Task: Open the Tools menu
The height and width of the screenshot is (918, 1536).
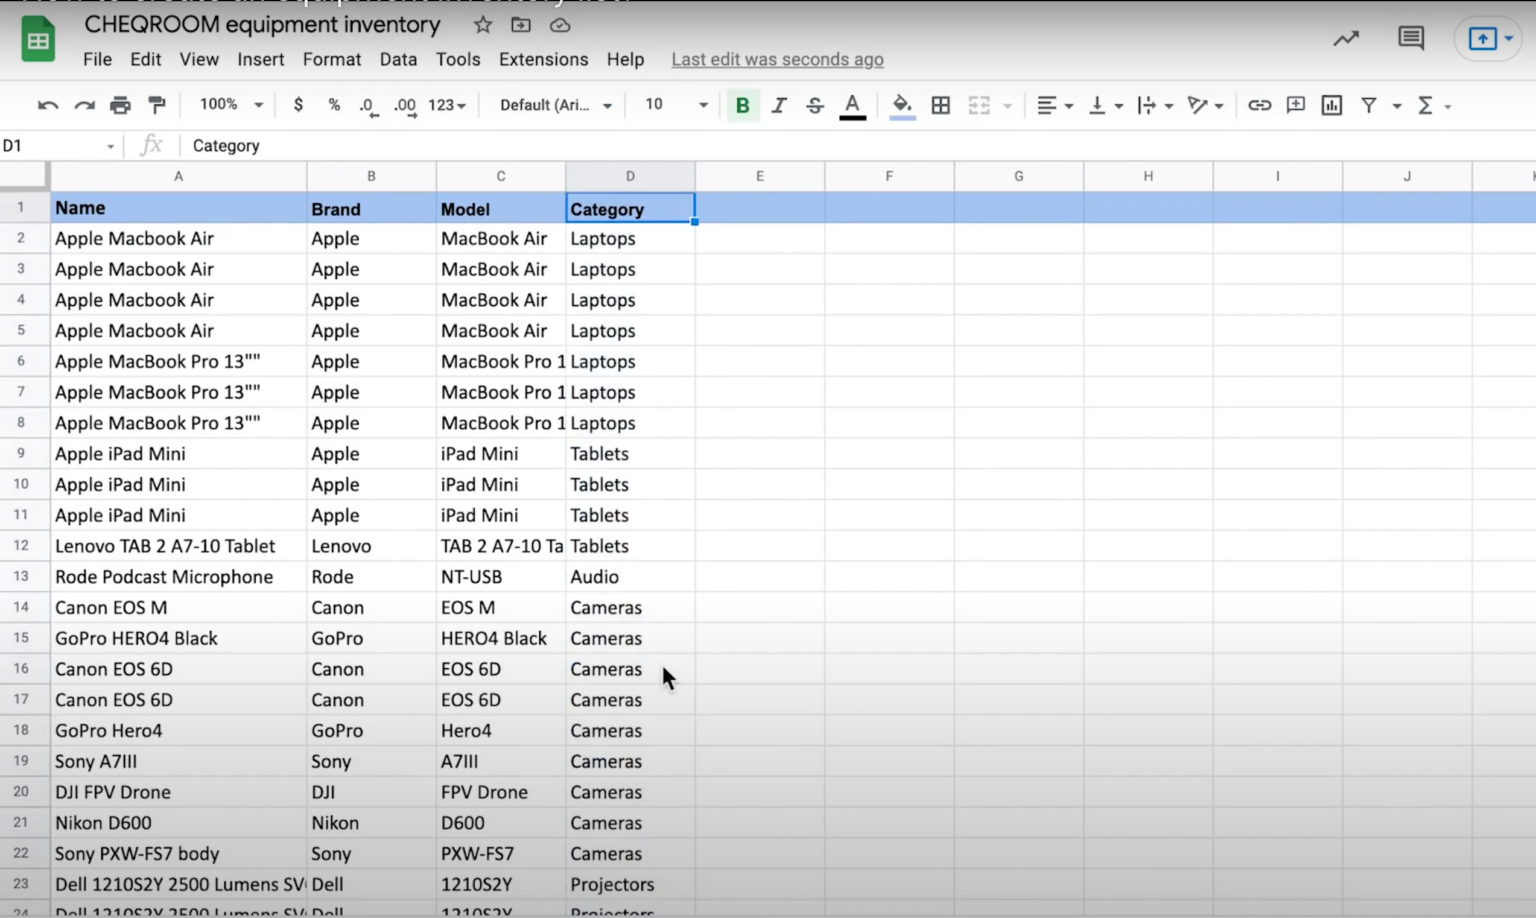Action: 458,59
